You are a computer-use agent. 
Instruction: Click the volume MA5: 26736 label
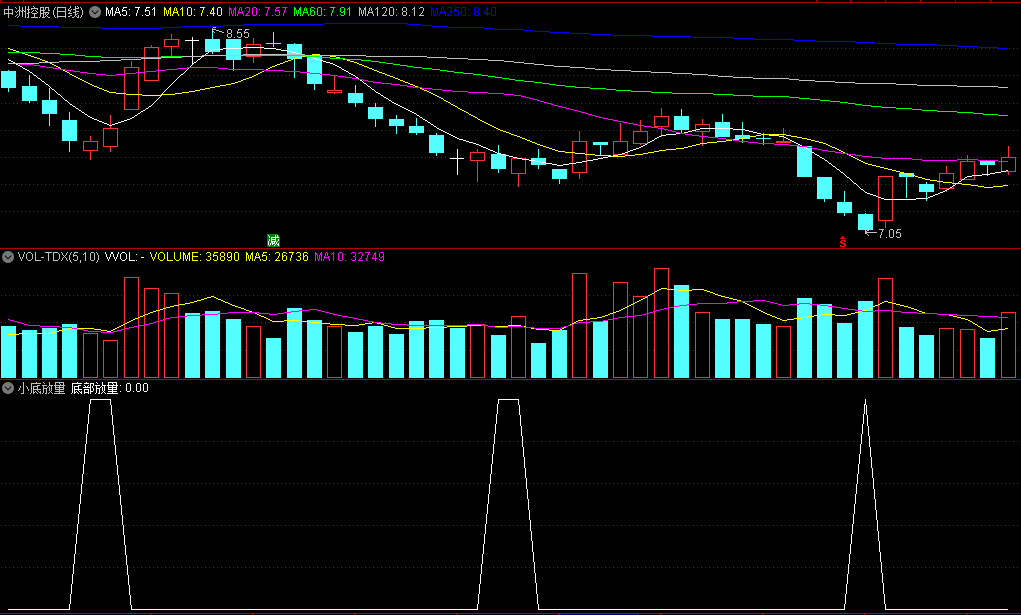(x=277, y=257)
